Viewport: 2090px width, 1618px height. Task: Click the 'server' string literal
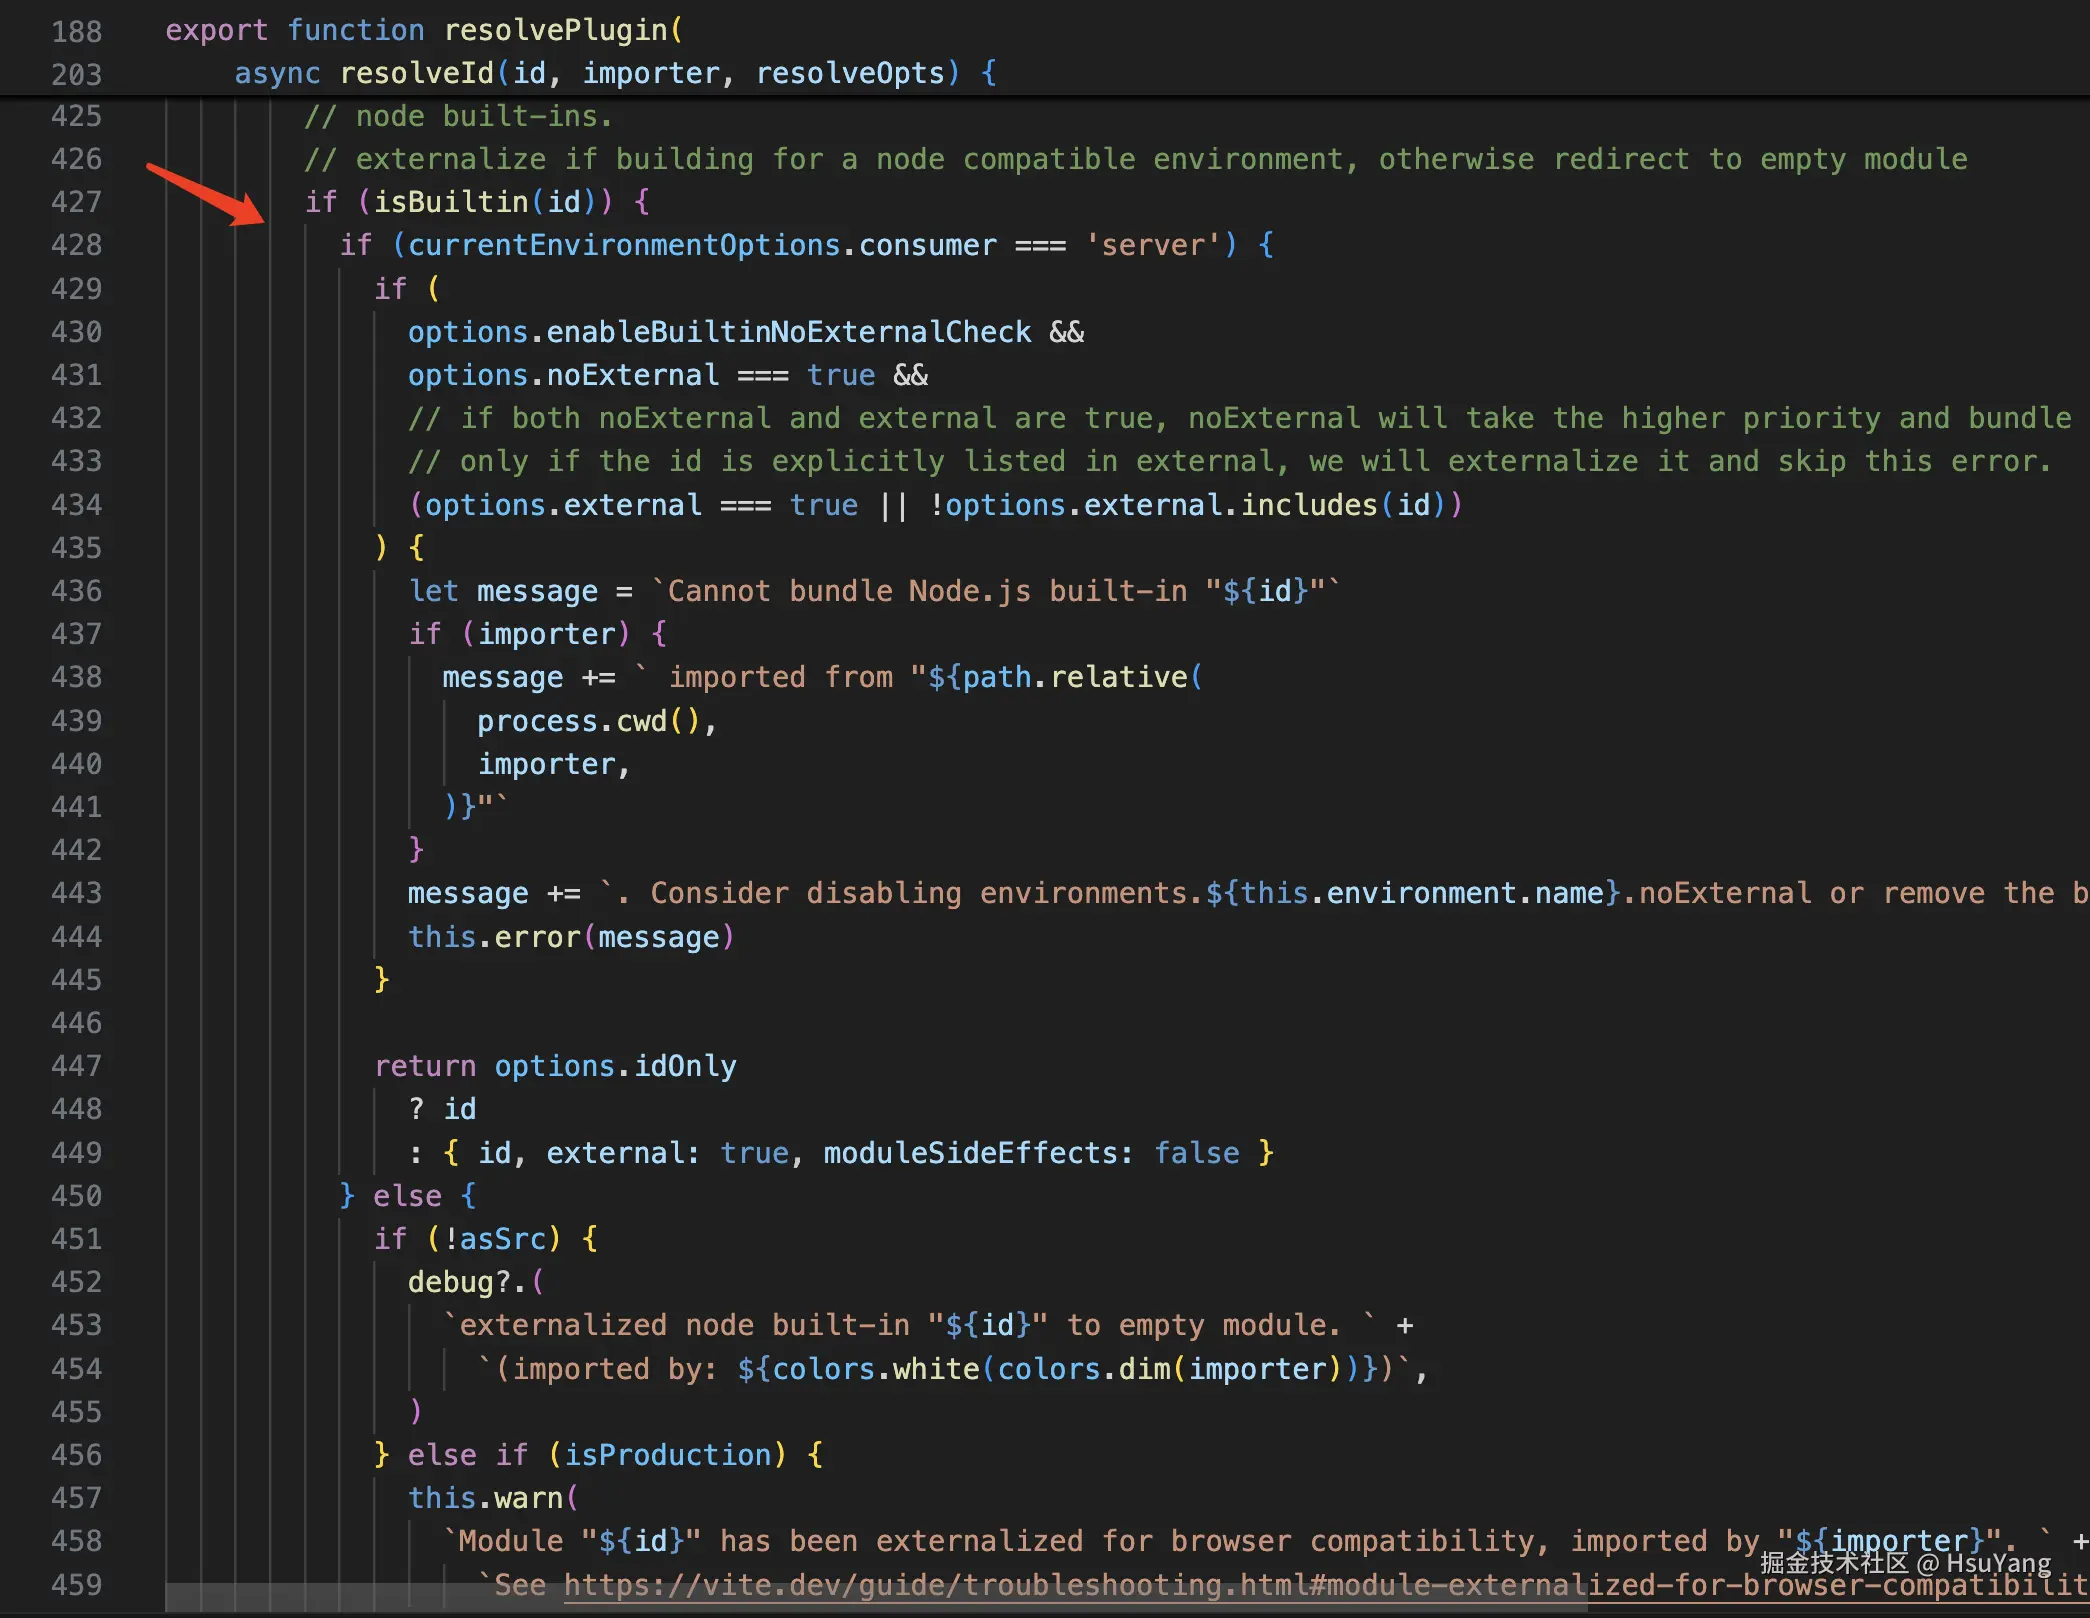pos(1152,245)
